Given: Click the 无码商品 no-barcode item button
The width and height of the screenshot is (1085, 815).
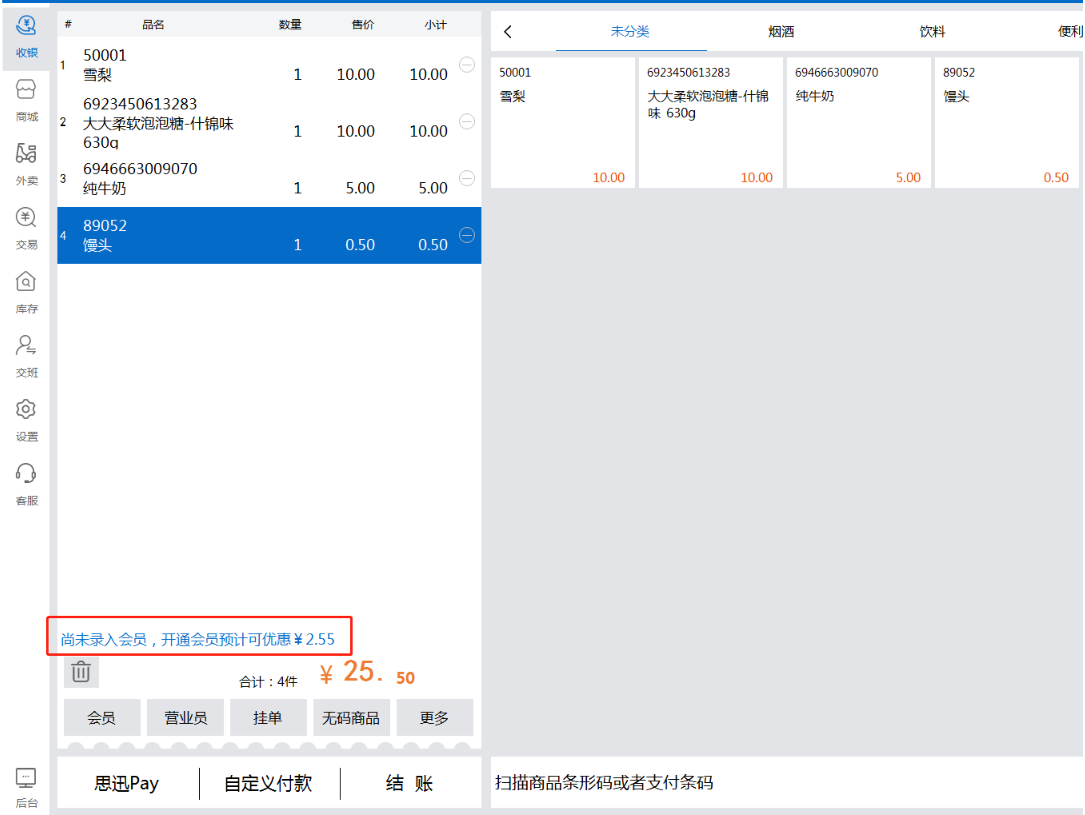Looking at the screenshot, I should pyautogui.click(x=351, y=717).
